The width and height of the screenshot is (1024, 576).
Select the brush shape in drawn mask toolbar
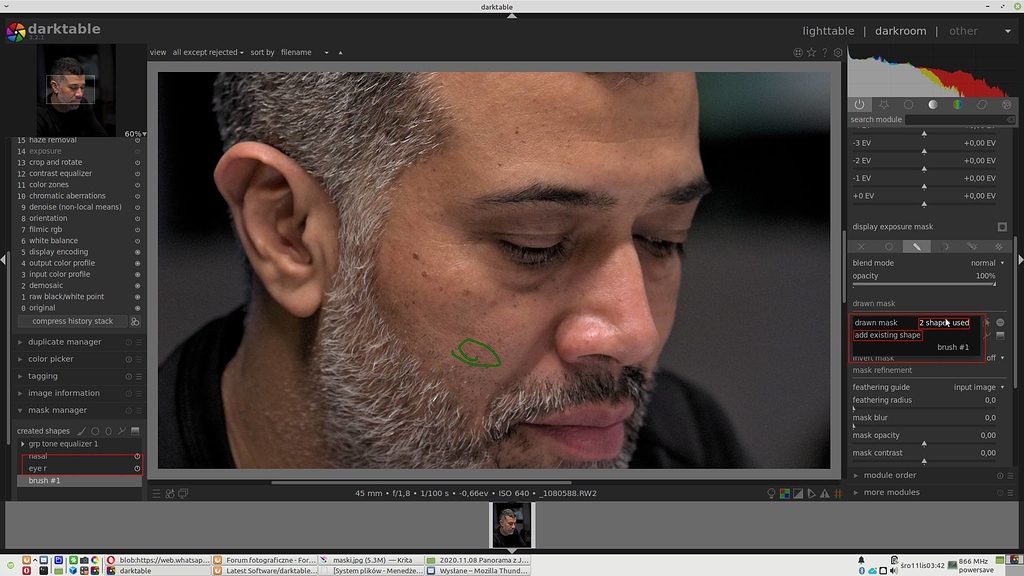tap(916, 245)
